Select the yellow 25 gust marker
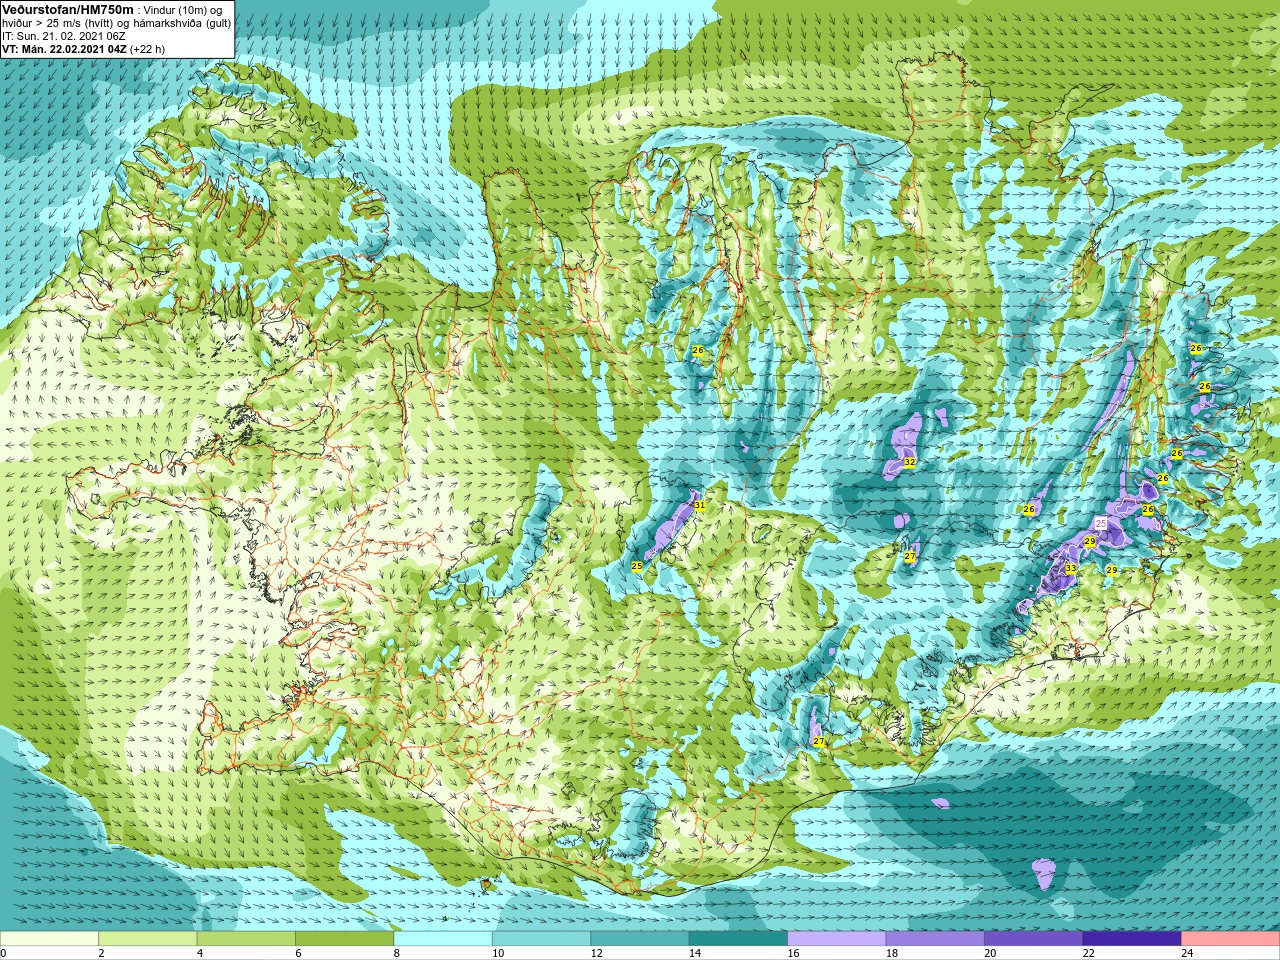 (x=637, y=566)
